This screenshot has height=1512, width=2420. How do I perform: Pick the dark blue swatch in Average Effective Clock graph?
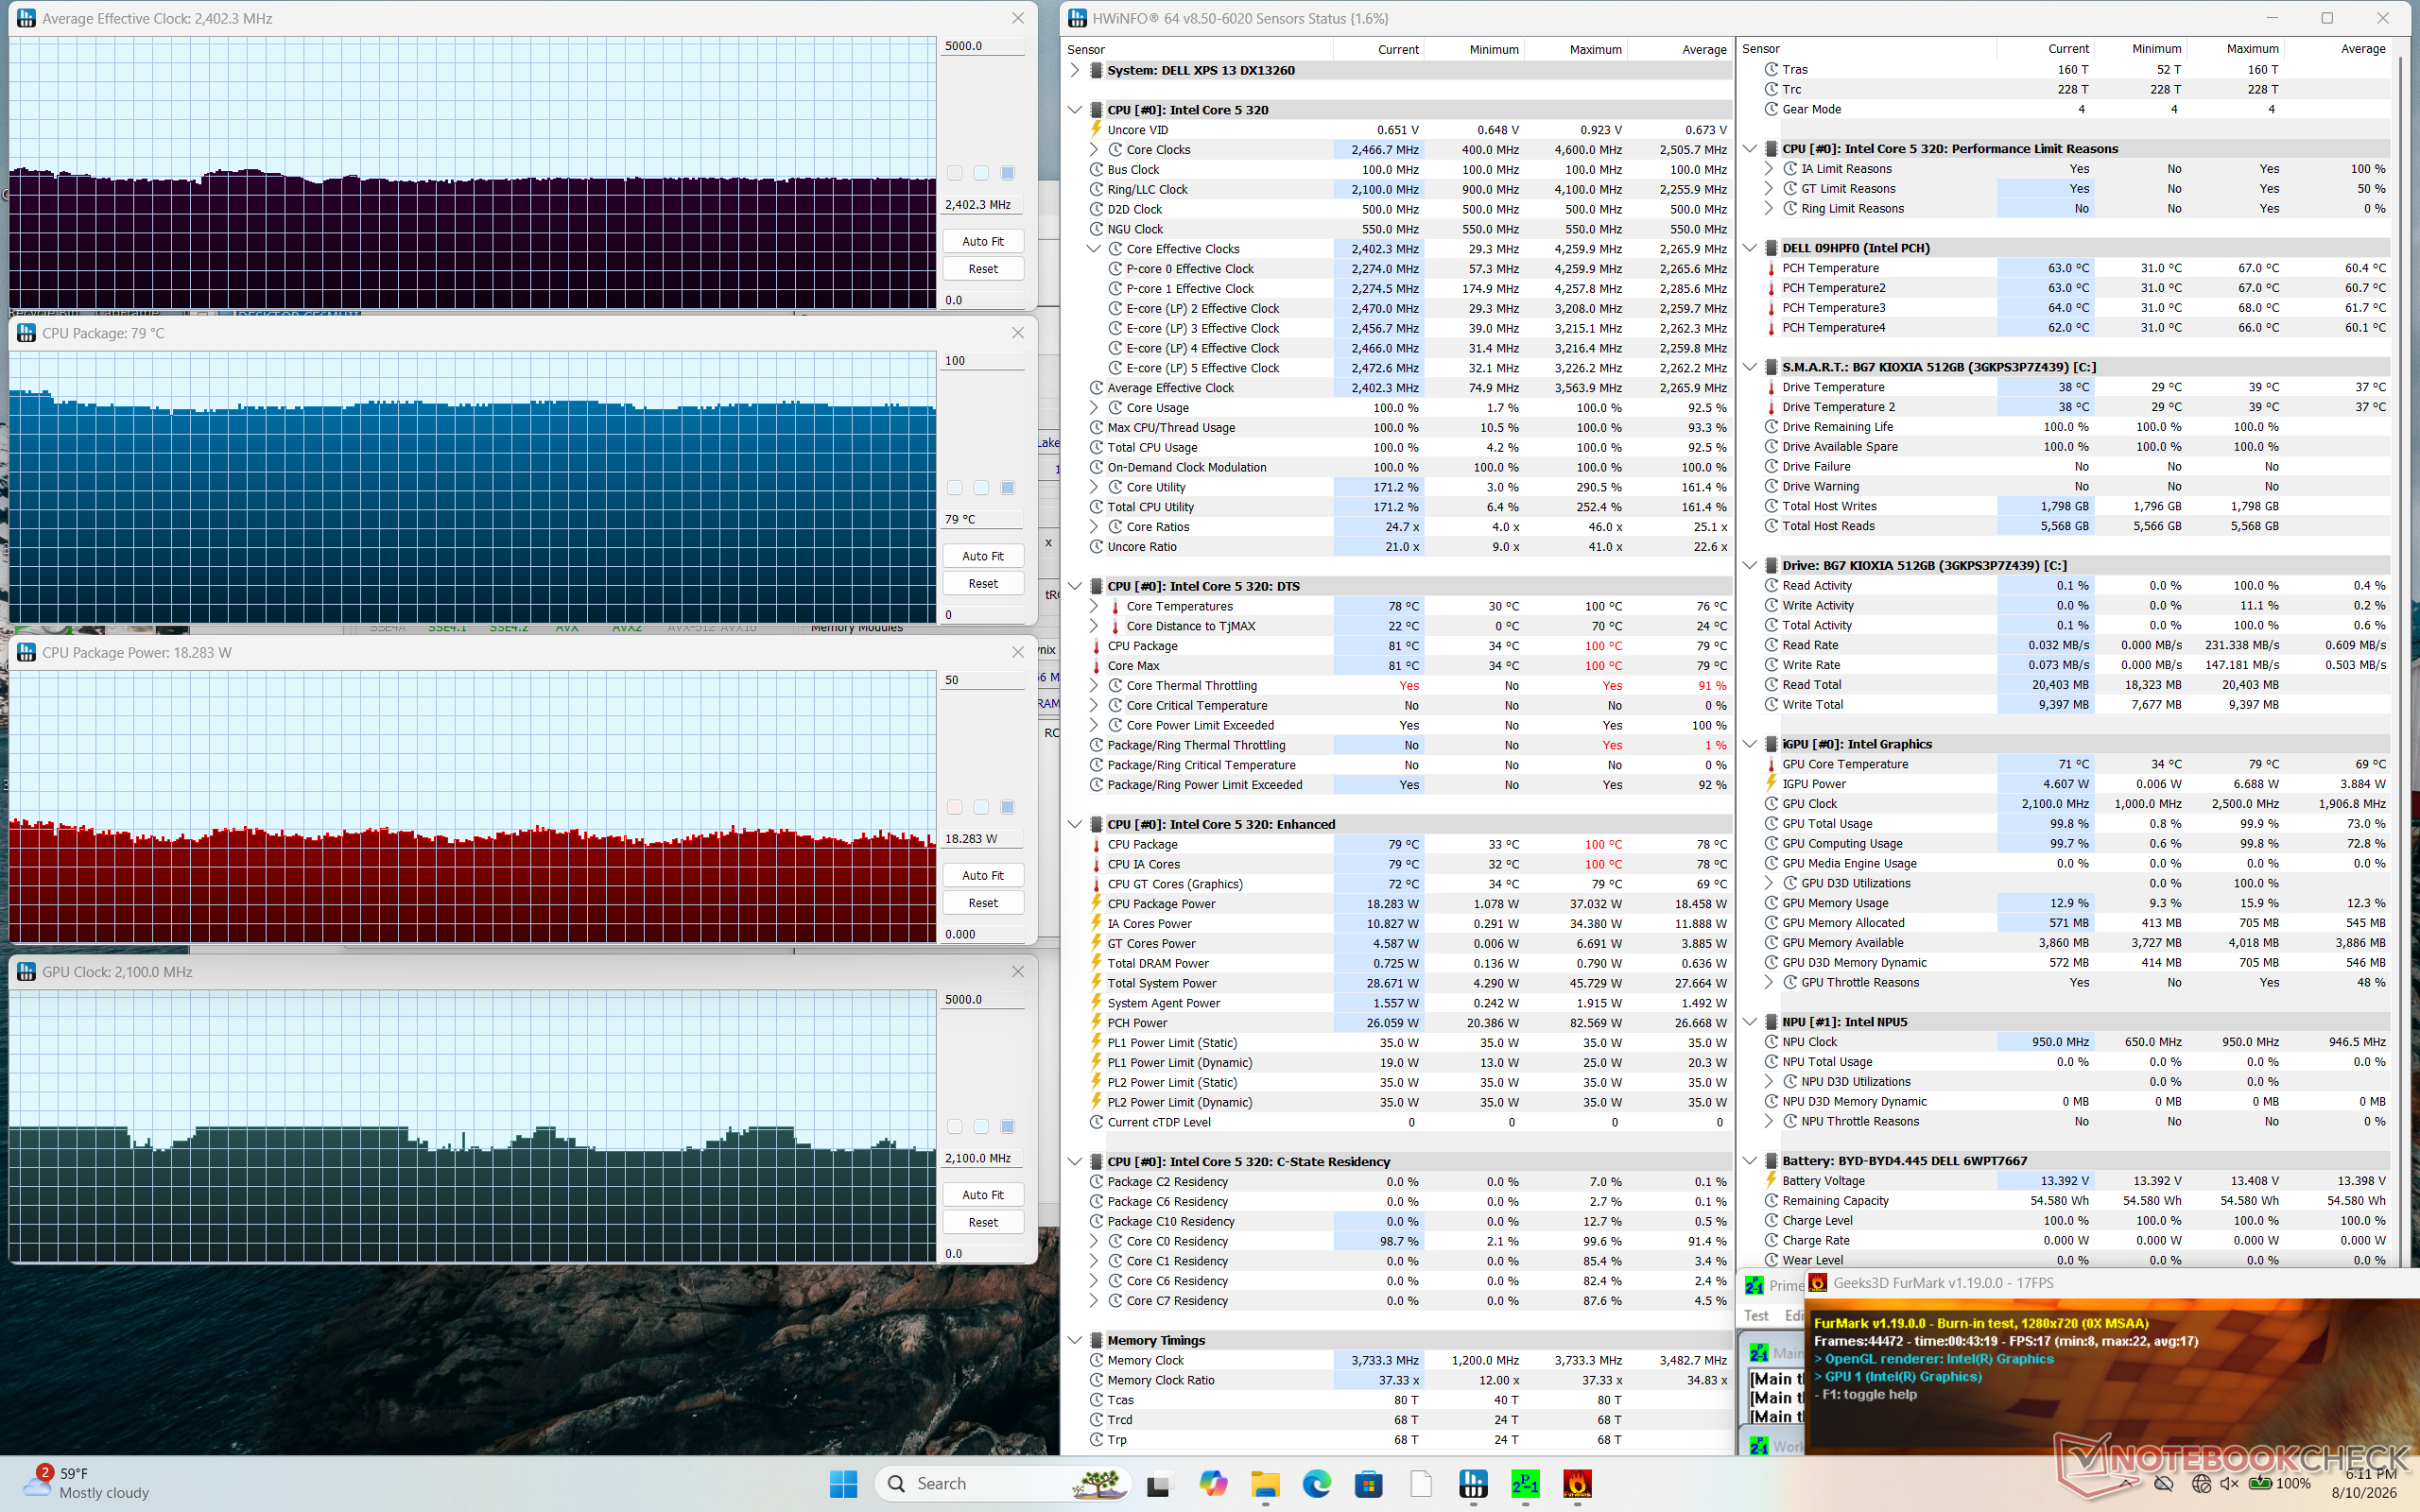(x=1008, y=173)
